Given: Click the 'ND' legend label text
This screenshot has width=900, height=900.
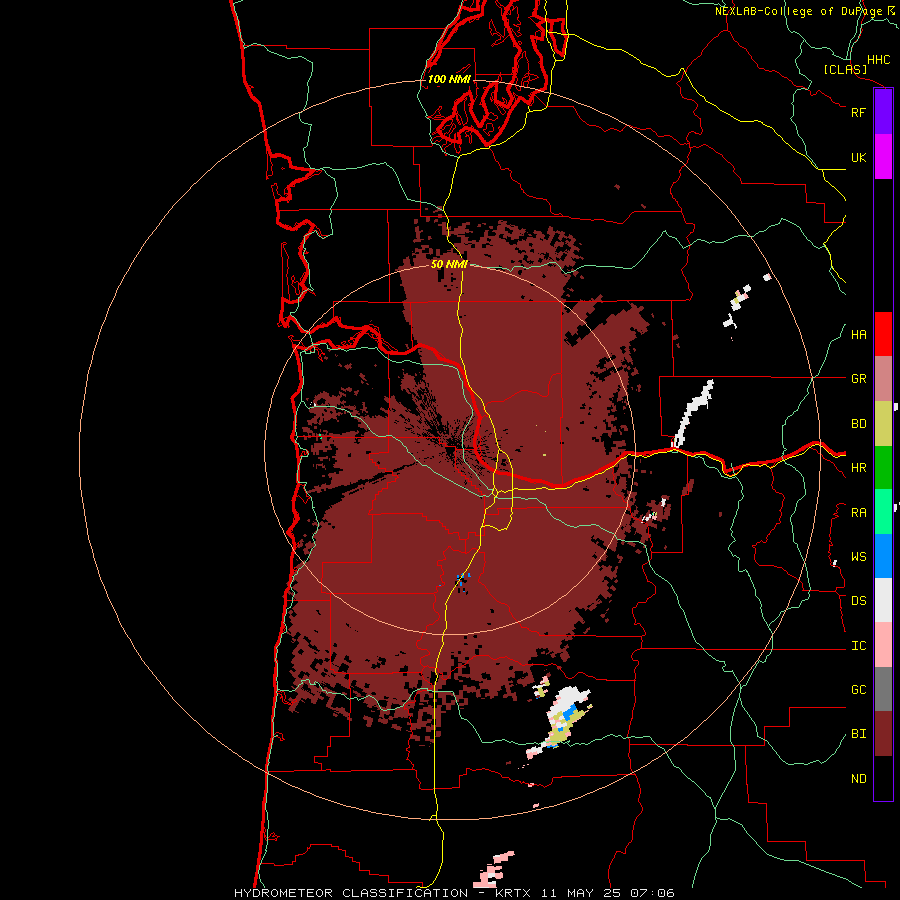Looking at the screenshot, I should tap(858, 779).
